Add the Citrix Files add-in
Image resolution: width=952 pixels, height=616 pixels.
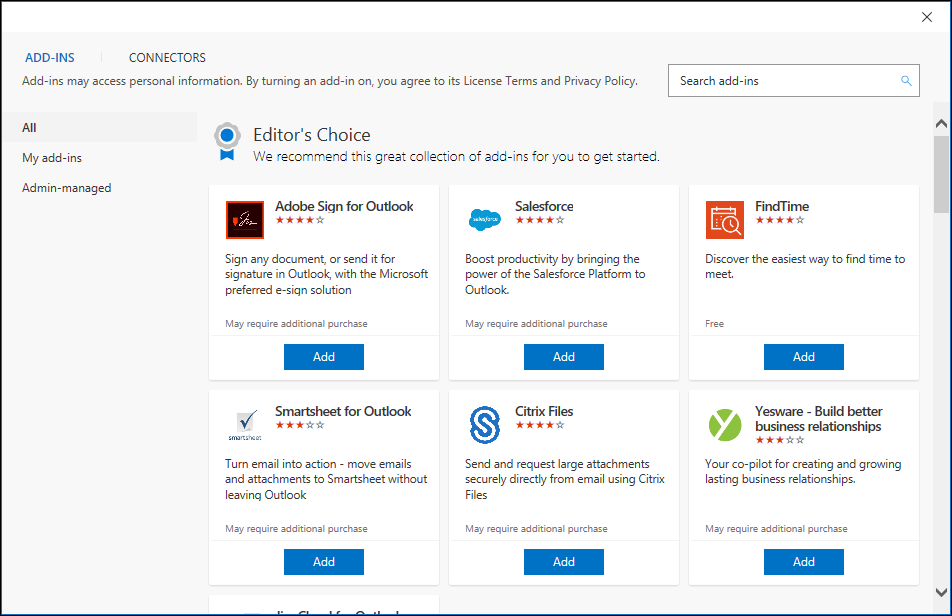click(x=564, y=562)
